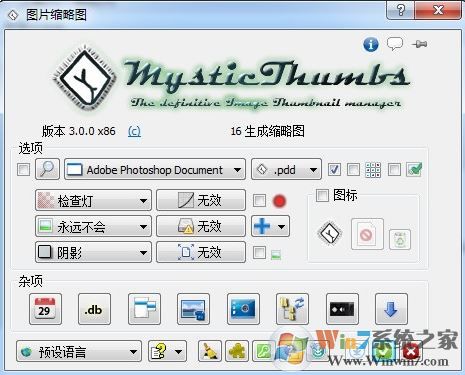Expand the 检查灯 dropdown
The image size is (465, 375).
point(93,200)
